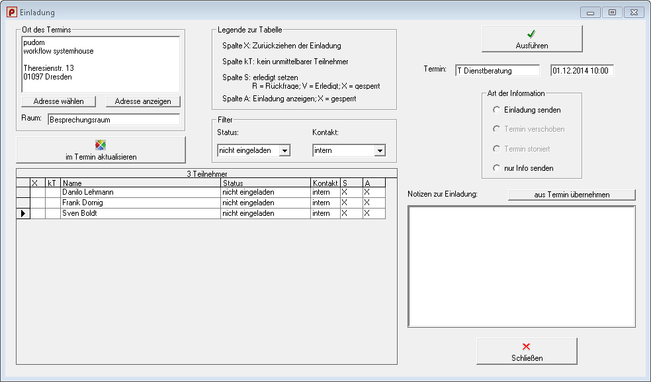Click the address text box with 'pudom'

(x=100, y=64)
